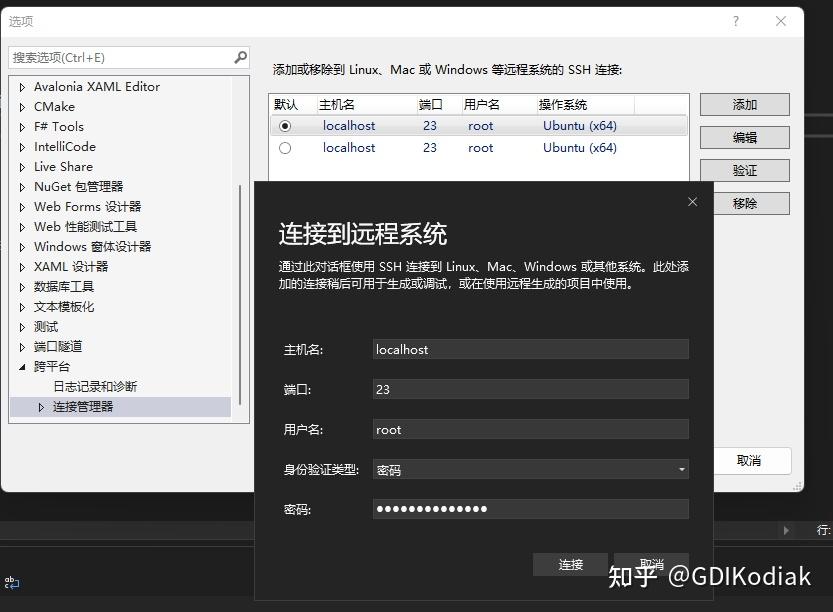Click the 移除 button
Viewport: 833px width, 612px height.
[746, 203]
